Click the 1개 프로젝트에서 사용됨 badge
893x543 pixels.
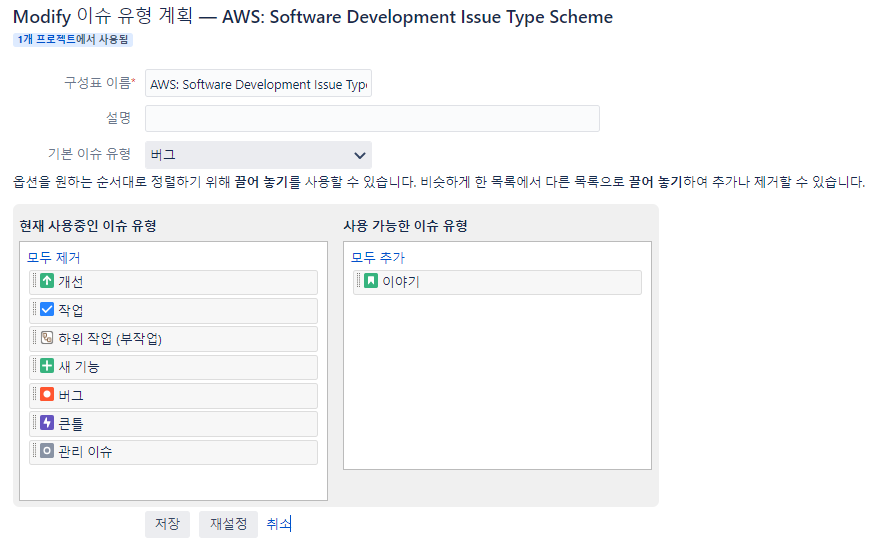click(x=73, y=39)
